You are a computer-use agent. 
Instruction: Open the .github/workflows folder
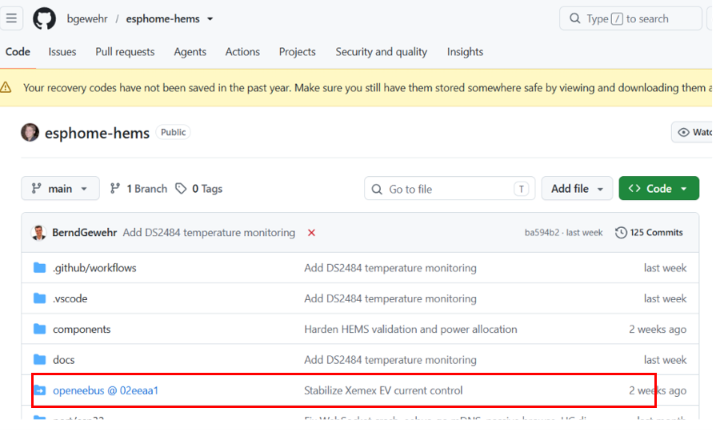pos(95,268)
